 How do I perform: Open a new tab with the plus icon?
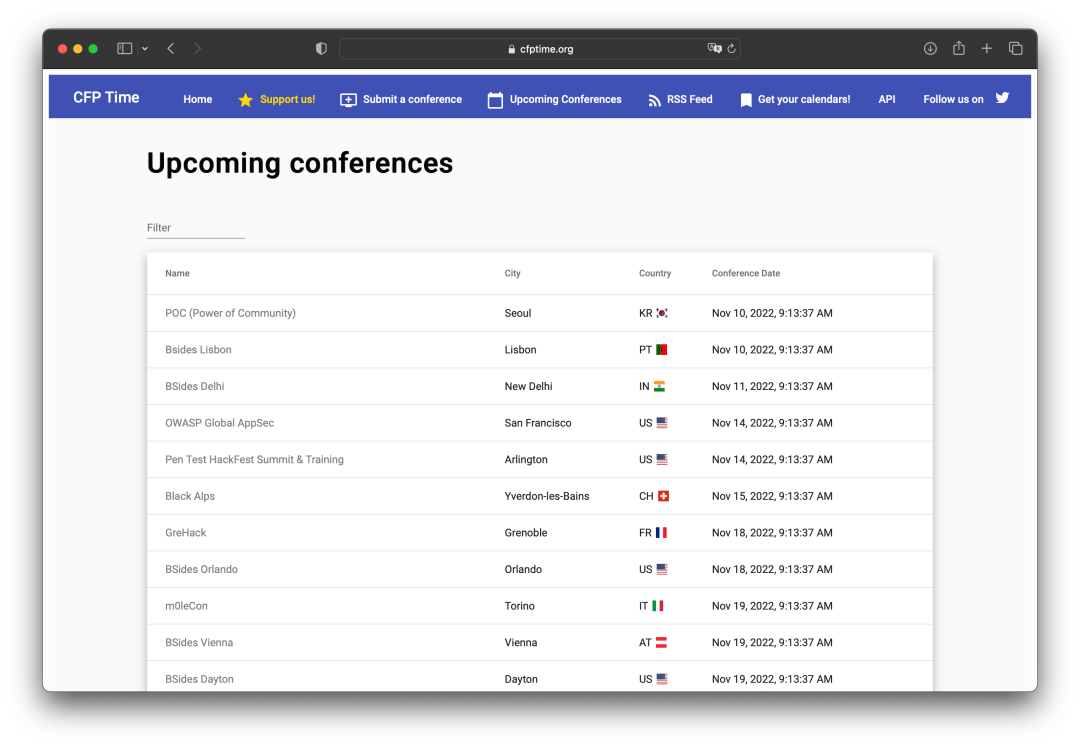pos(986,48)
